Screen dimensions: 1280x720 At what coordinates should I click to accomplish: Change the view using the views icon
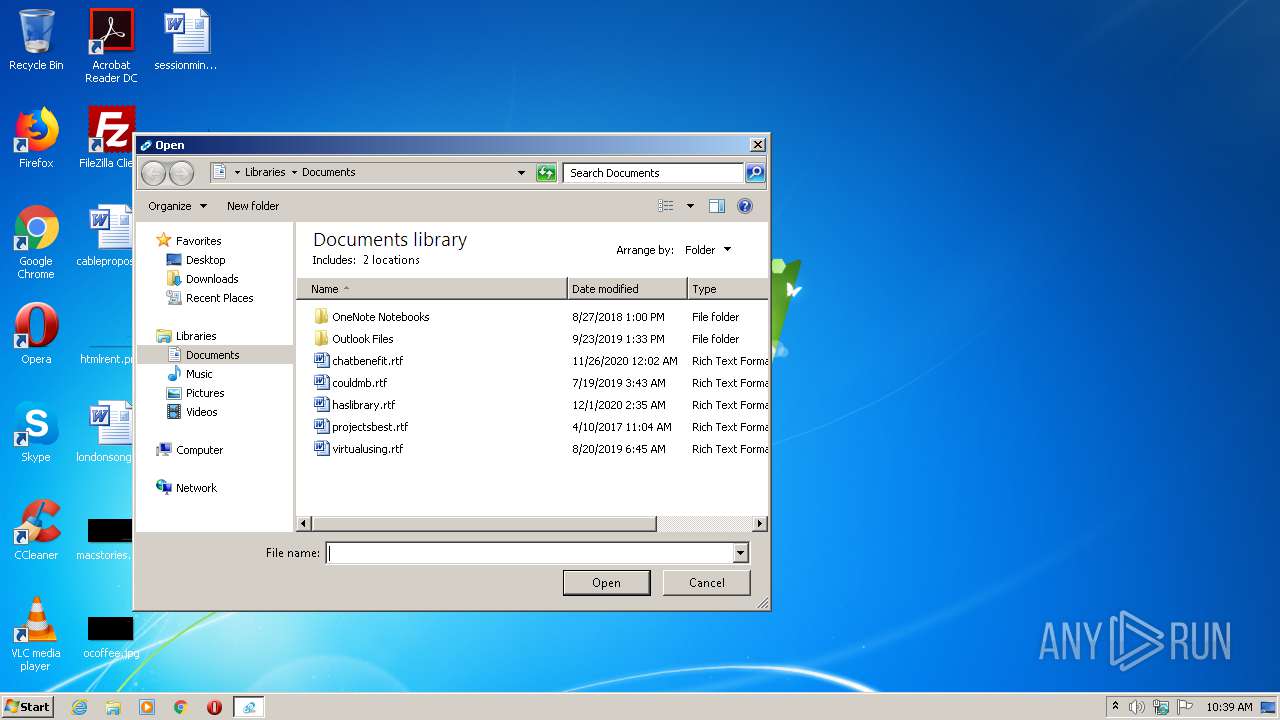point(666,206)
